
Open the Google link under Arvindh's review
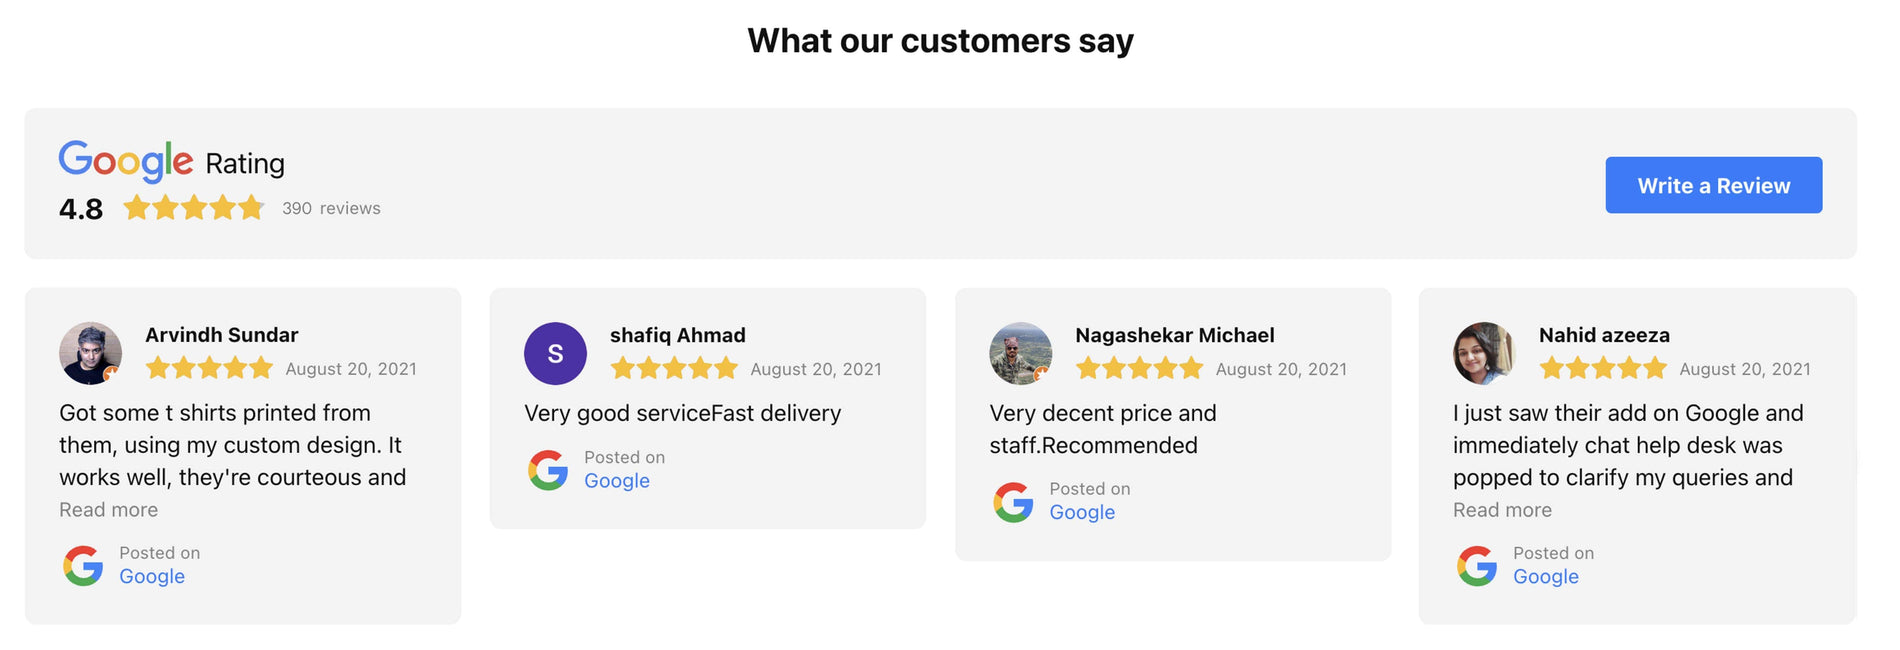[x=152, y=577]
